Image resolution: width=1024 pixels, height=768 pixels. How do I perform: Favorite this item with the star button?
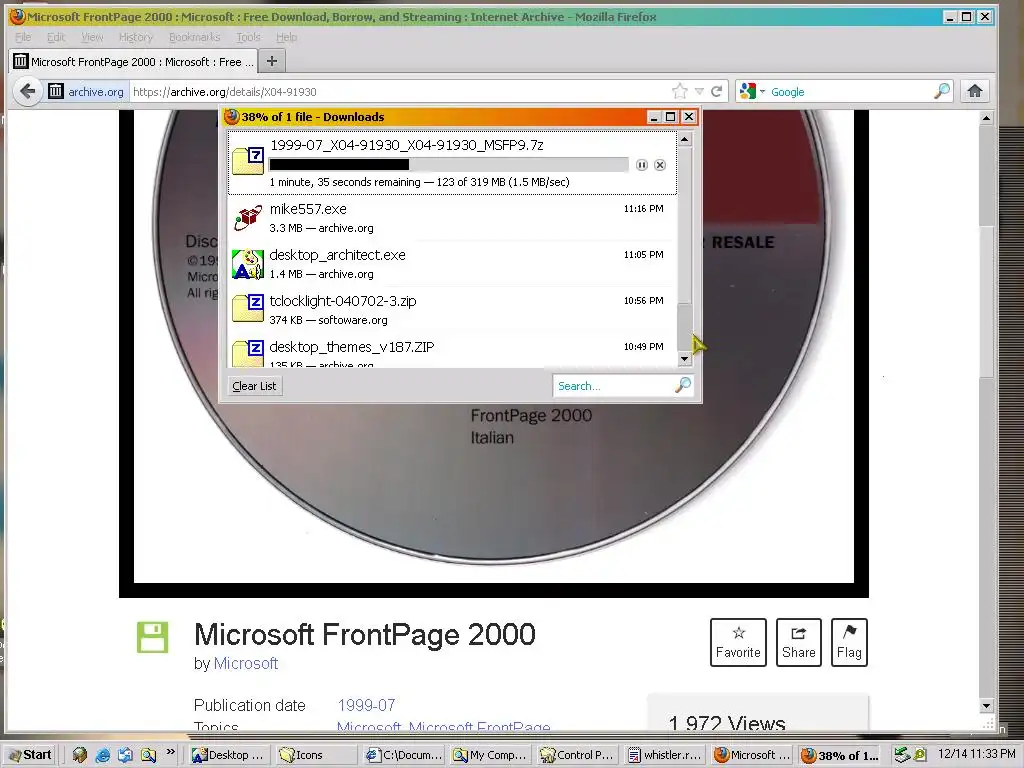(x=738, y=642)
